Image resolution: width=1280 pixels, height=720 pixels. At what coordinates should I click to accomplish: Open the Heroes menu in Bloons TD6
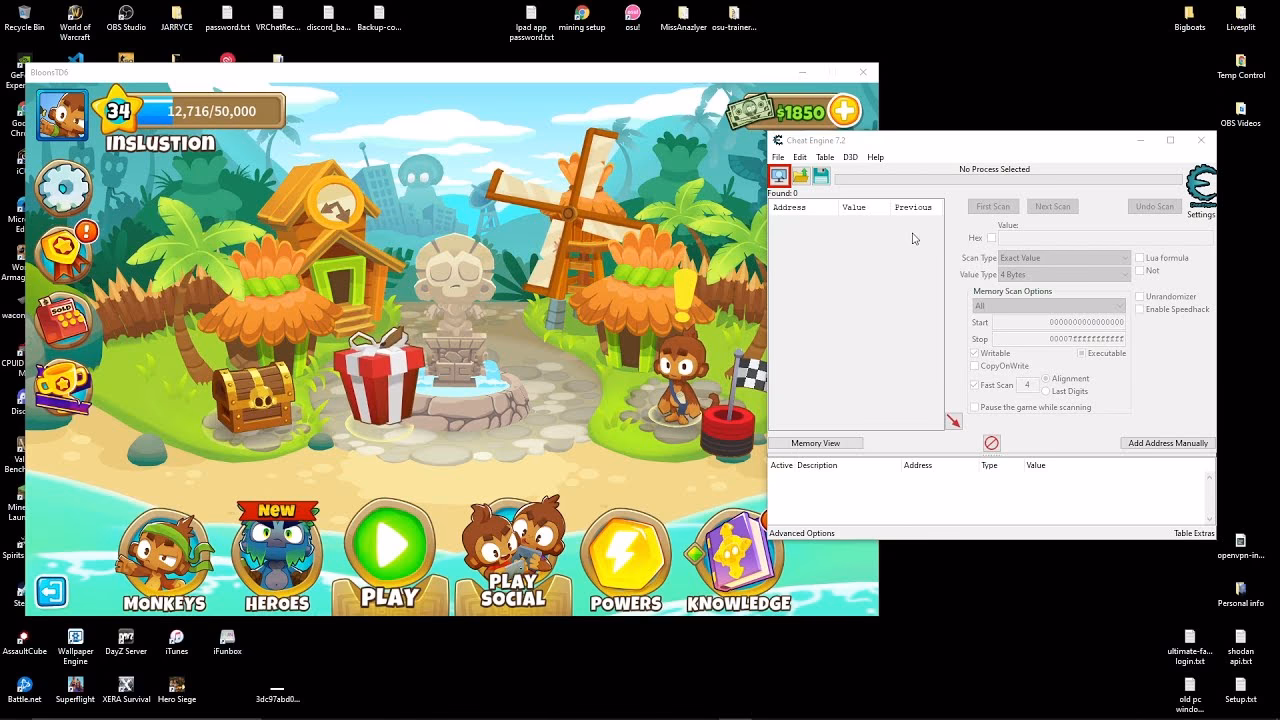277,558
